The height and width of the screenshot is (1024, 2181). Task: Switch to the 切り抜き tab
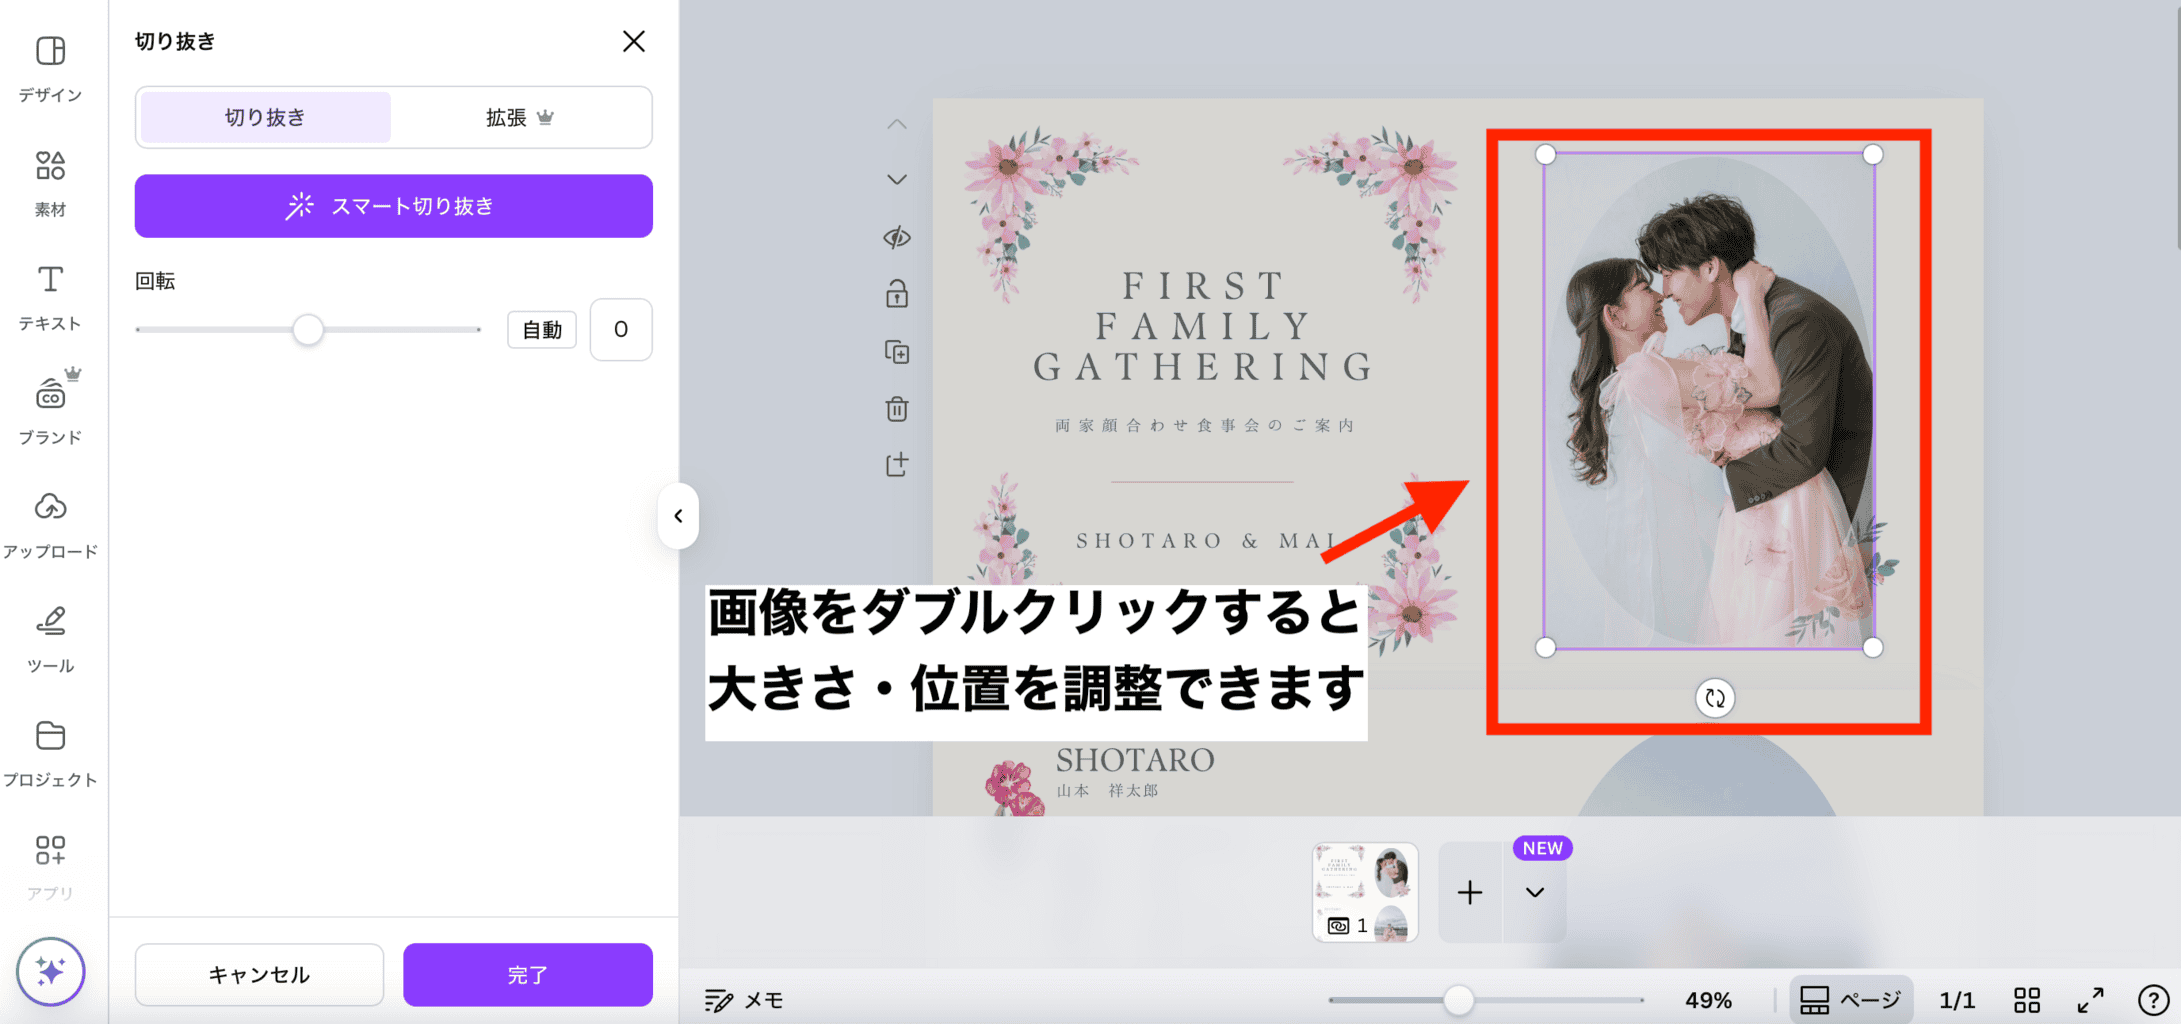(265, 117)
